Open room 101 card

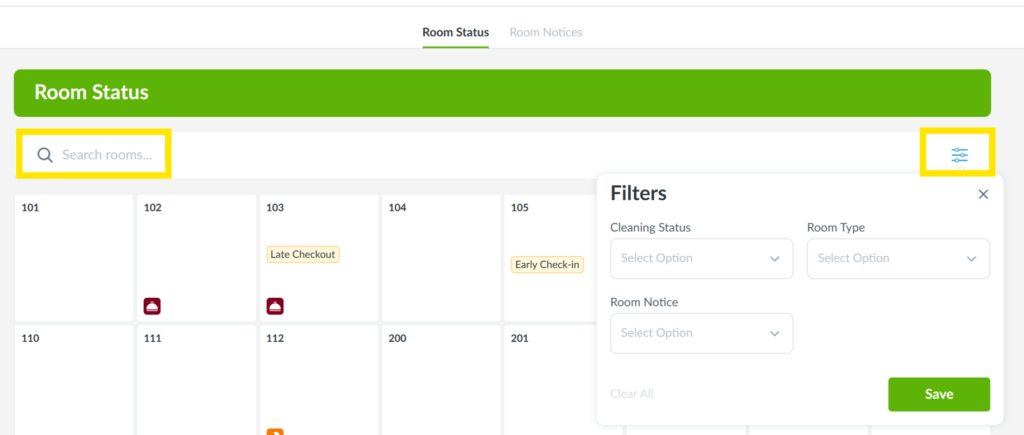pos(74,257)
